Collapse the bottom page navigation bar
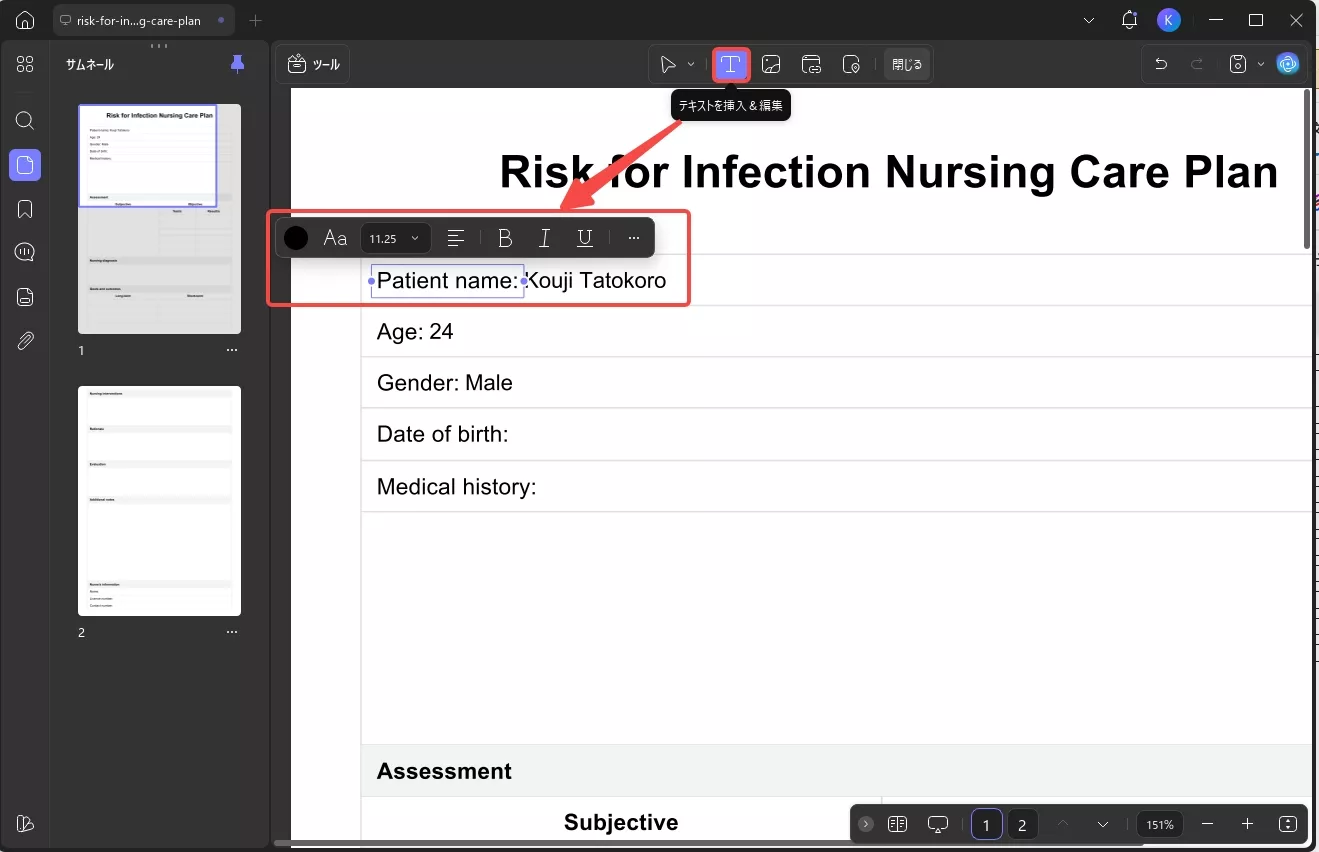The height and width of the screenshot is (852, 1319). 866,825
